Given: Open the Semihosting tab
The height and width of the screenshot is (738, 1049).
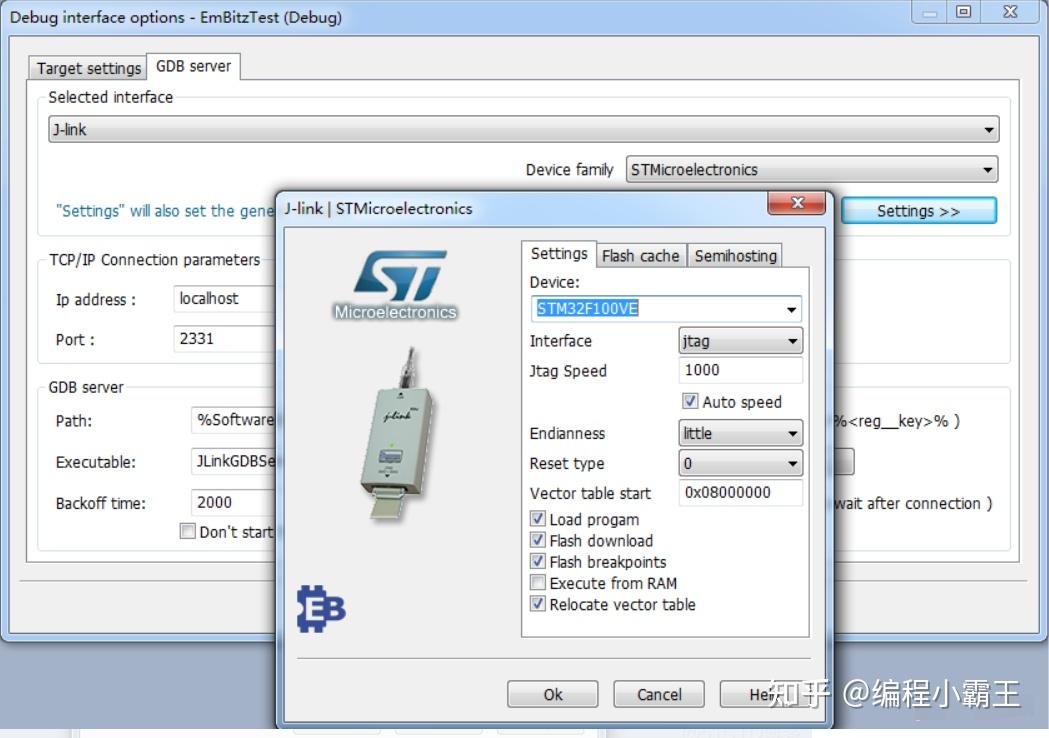Looking at the screenshot, I should pos(735,255).
